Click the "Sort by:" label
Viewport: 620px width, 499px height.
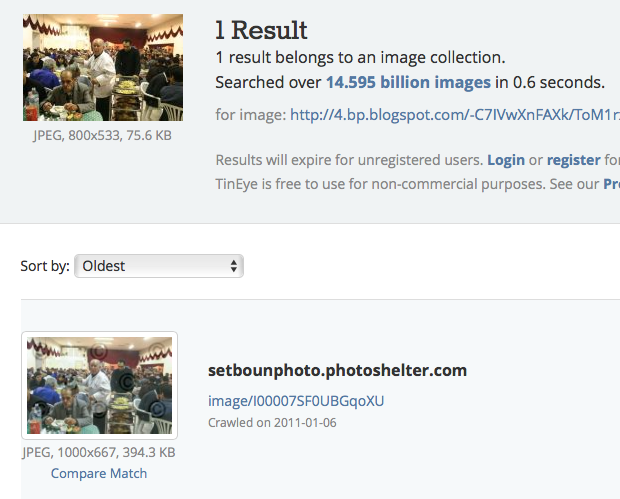[x=45, y=266]
